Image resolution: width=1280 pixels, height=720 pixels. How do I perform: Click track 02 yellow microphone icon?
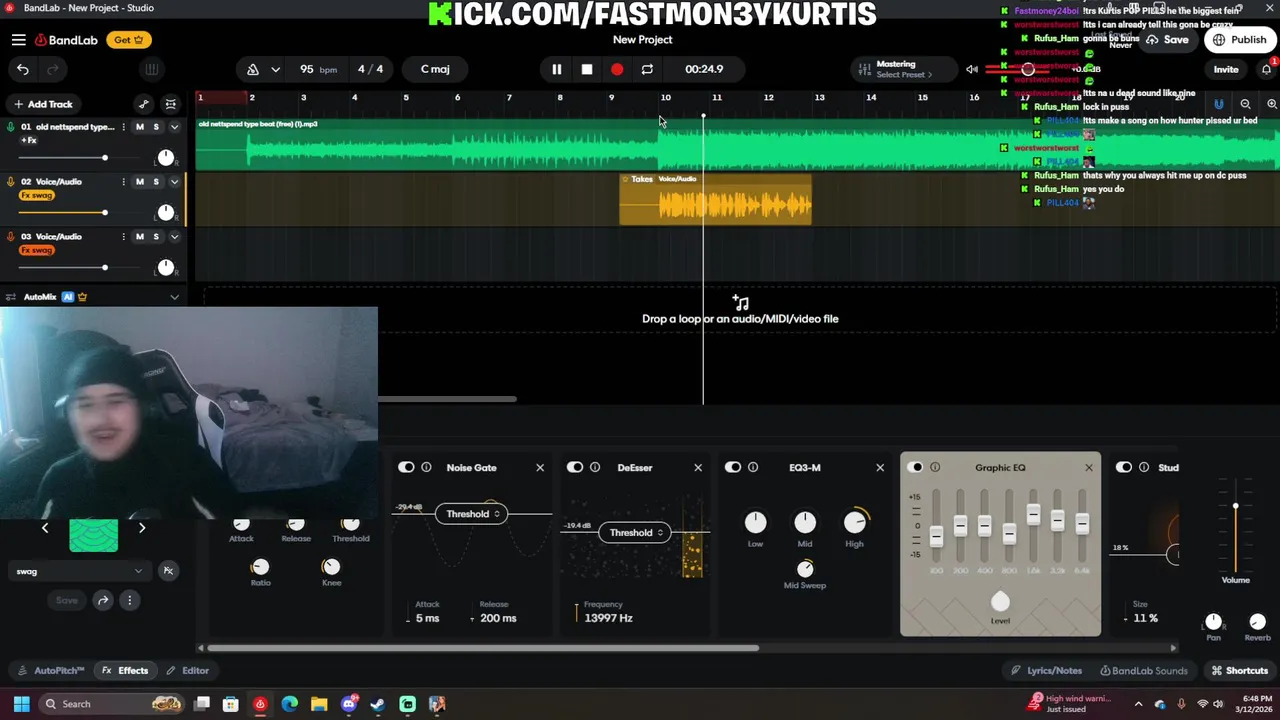pos(11,182)
